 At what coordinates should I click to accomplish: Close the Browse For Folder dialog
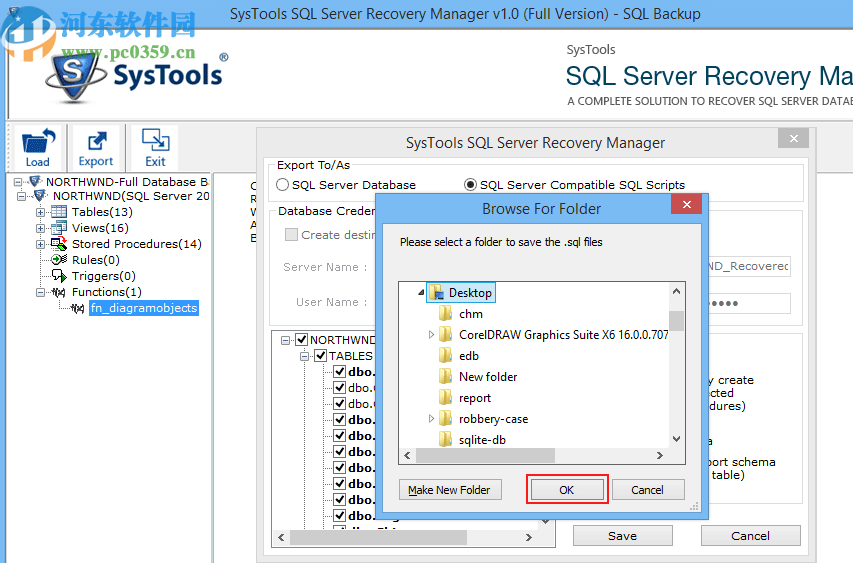[x=687, y=205]
